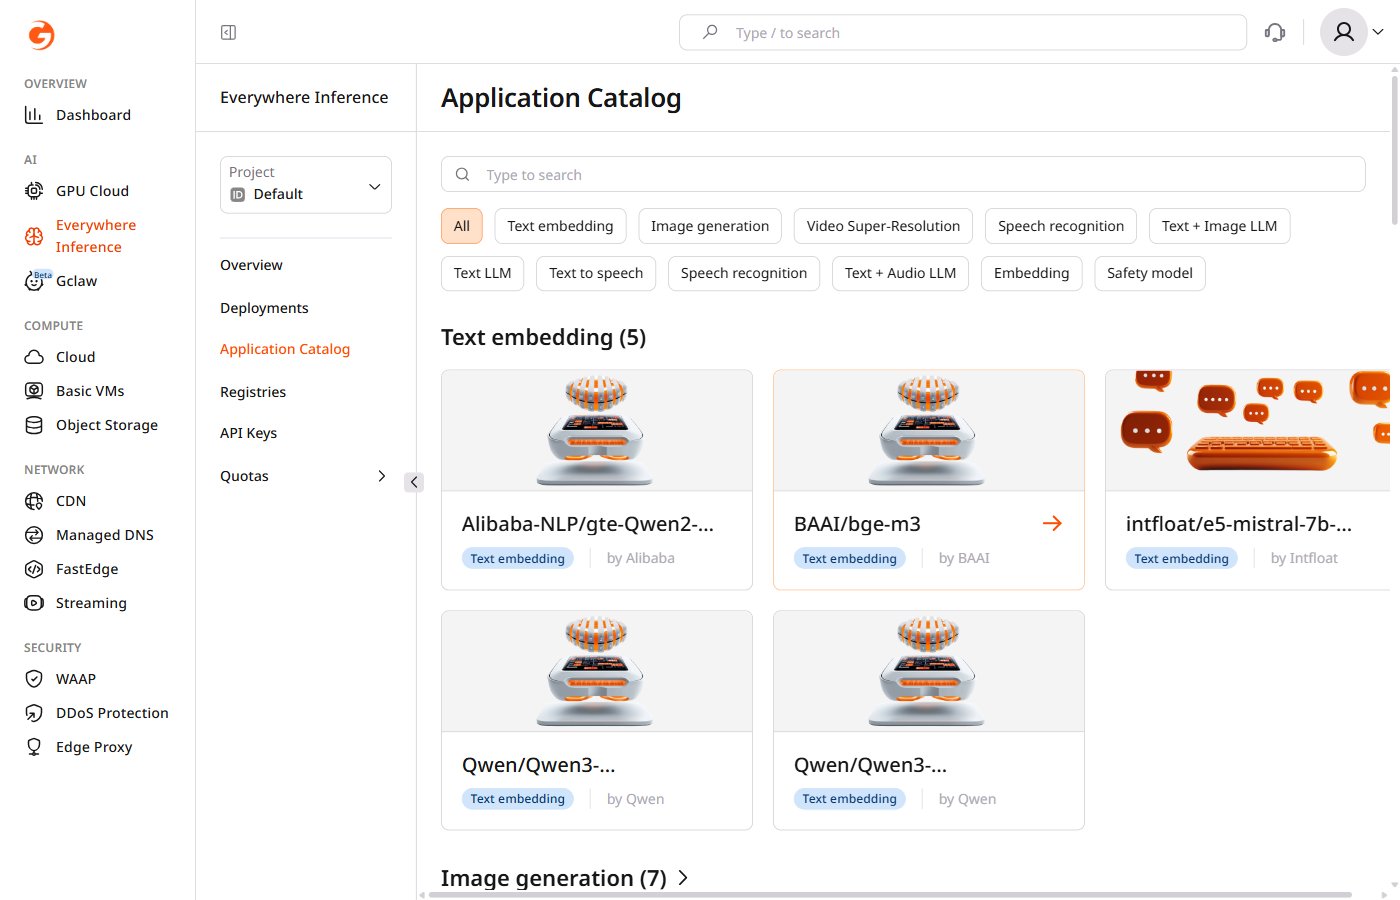The width and height of the screenshot is (1400, 900).
Task: Filter by Text to speech chip
Action: (596, 273)
